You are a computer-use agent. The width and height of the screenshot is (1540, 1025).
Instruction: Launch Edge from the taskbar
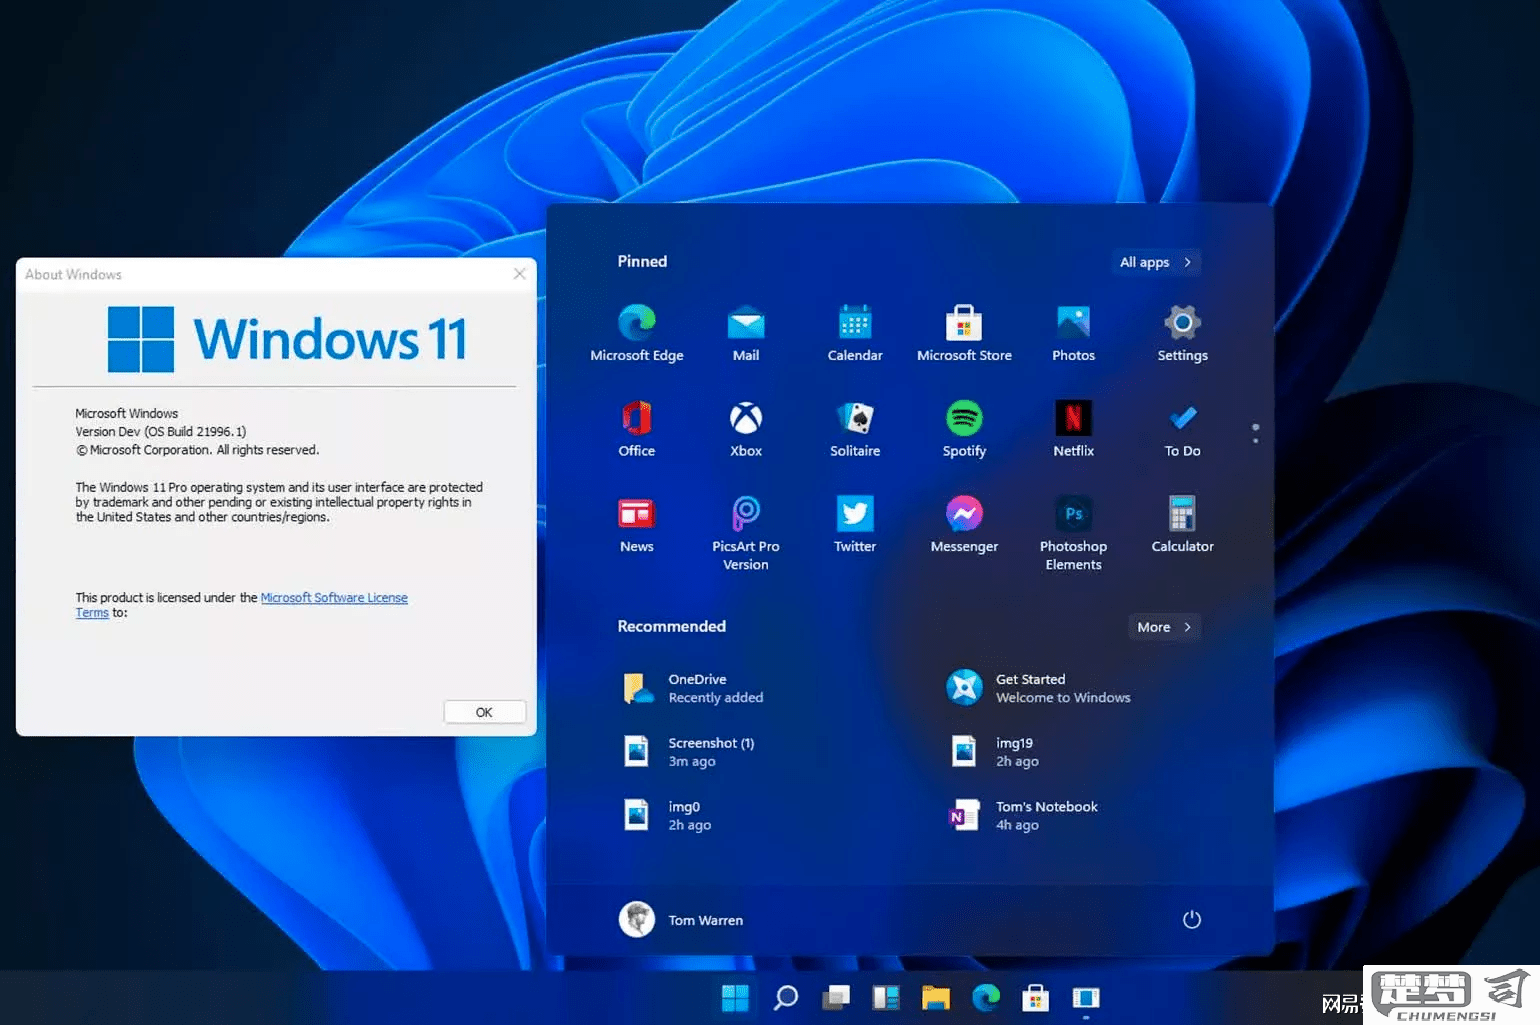point(986,998)
